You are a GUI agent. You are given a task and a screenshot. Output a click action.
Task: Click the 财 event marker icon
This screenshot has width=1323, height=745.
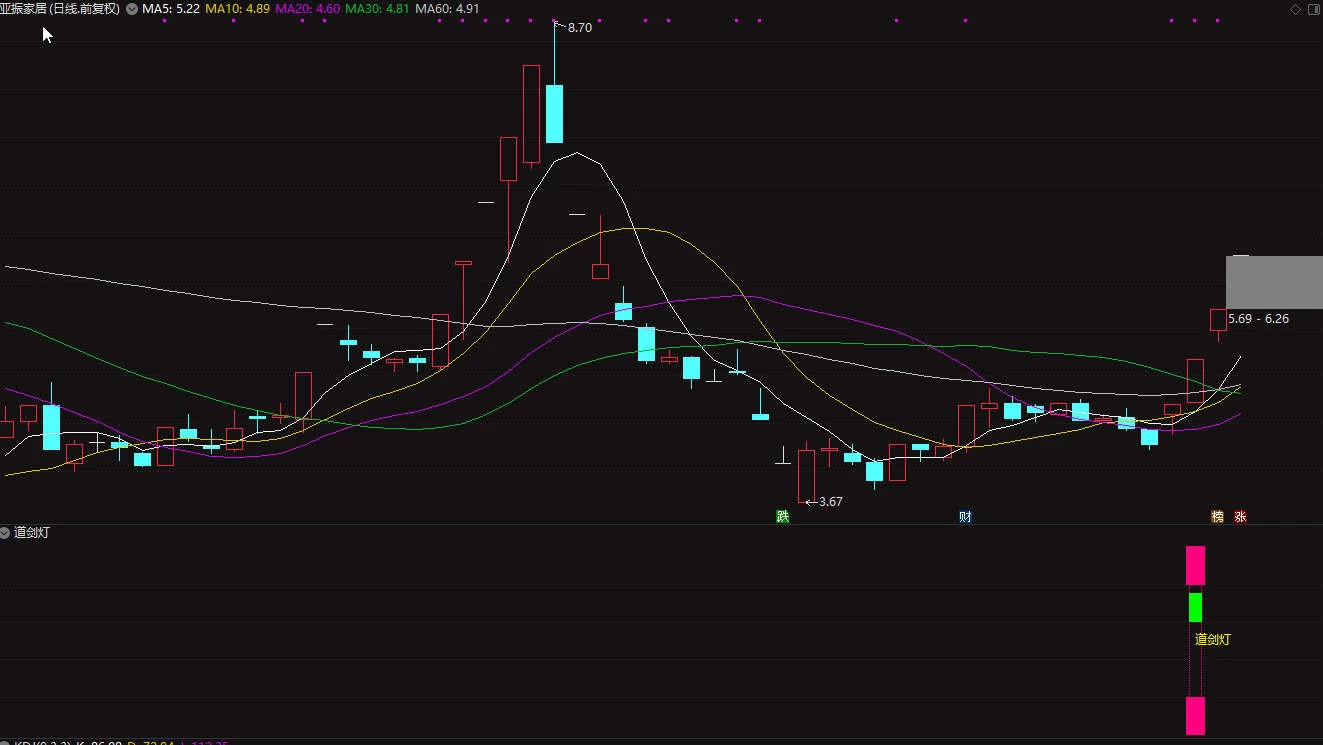coord(965,517)
